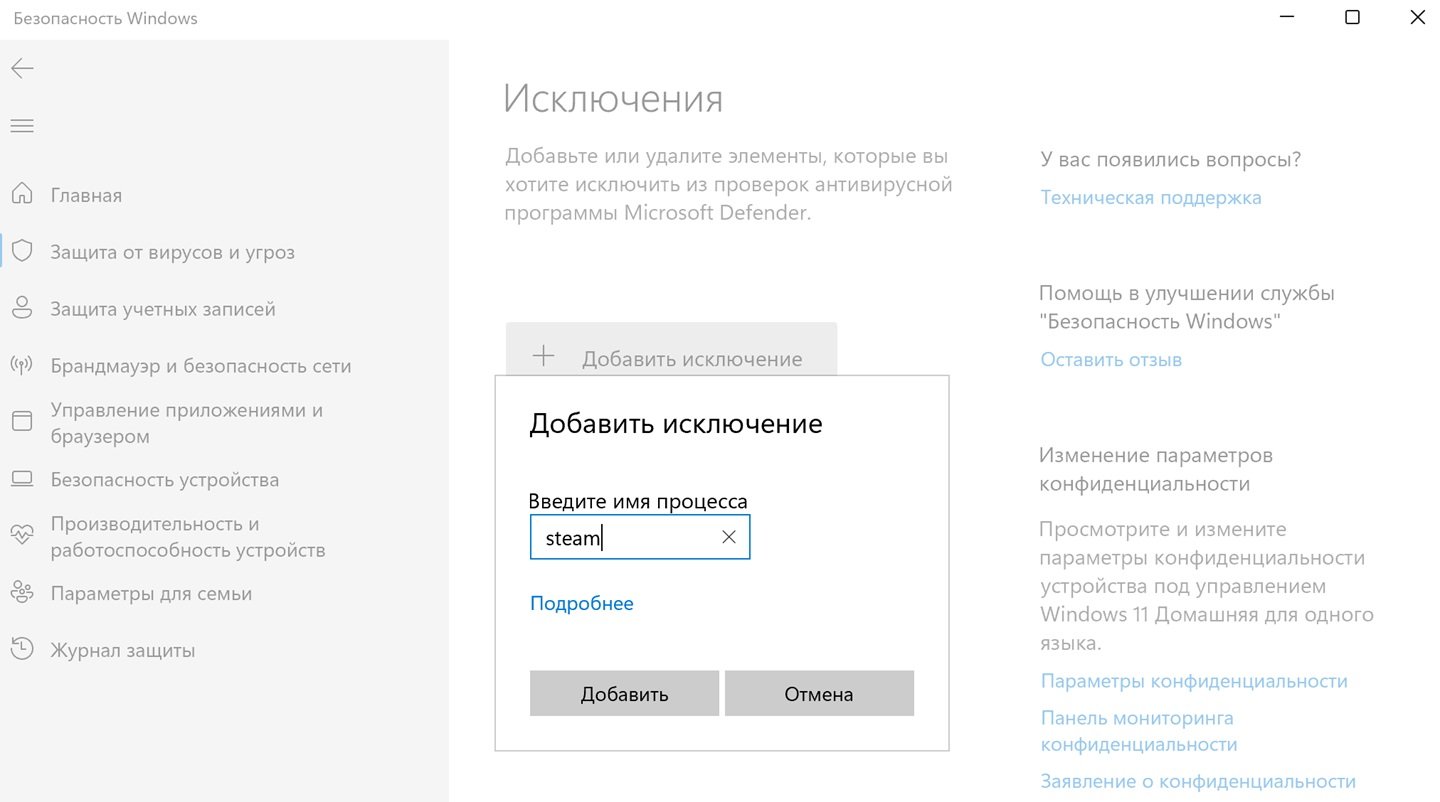
Task: Click the family icon for family options
Action: point(22,593)
